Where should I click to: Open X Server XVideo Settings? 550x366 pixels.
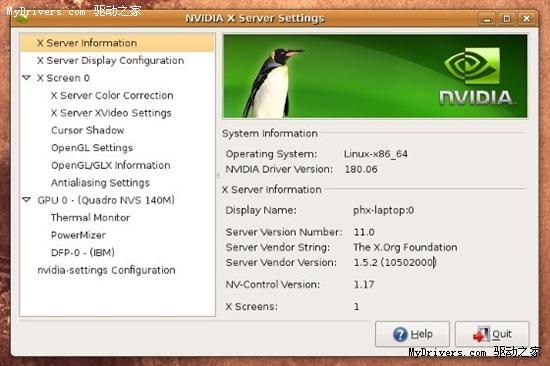click(111, 113)
